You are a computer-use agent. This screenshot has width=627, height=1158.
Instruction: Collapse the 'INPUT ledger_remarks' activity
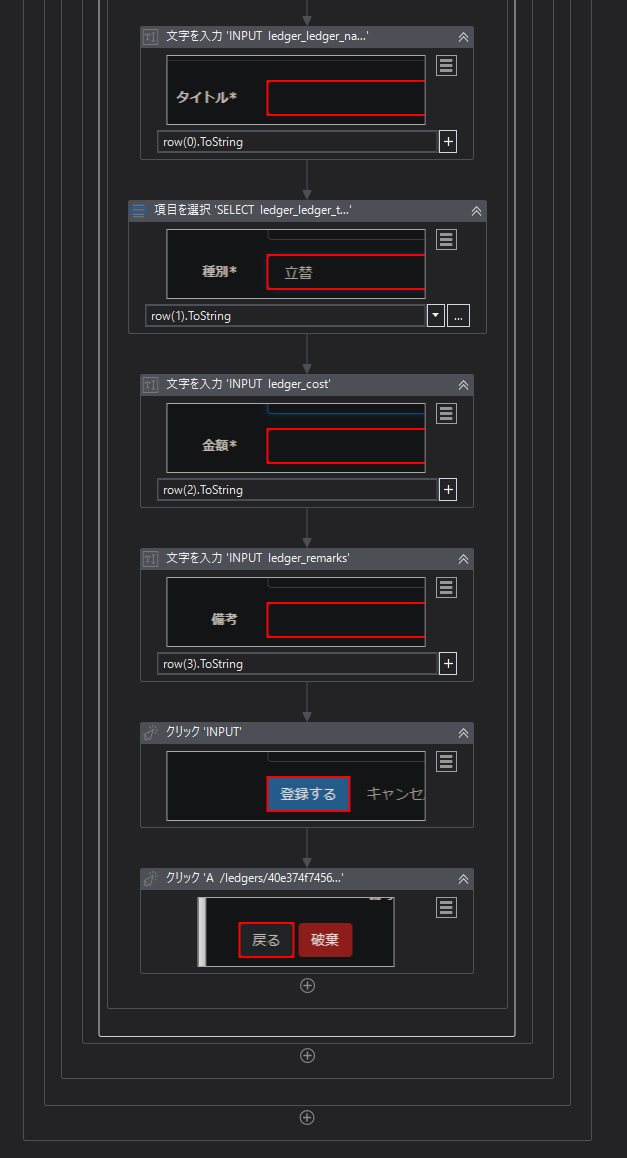click(x=463, y=559)
